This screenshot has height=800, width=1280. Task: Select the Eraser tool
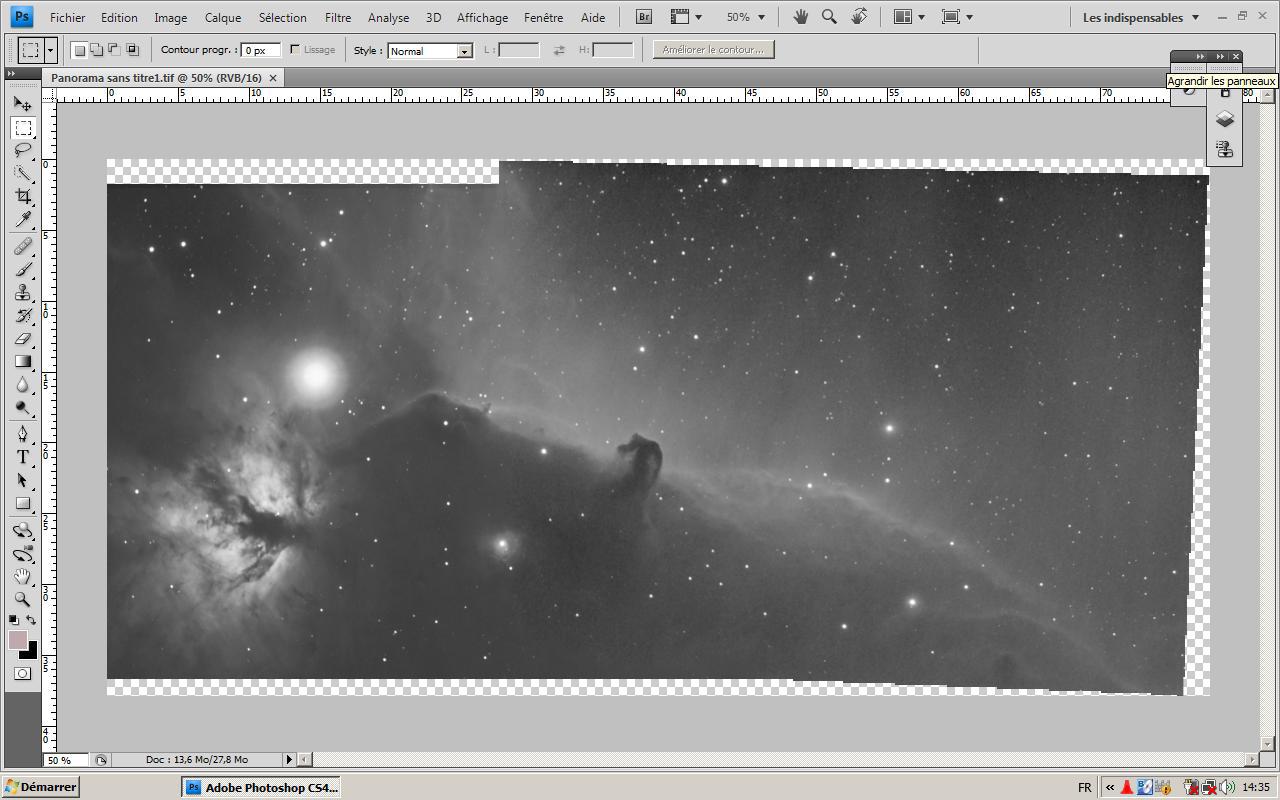click(x=22, y=339)
